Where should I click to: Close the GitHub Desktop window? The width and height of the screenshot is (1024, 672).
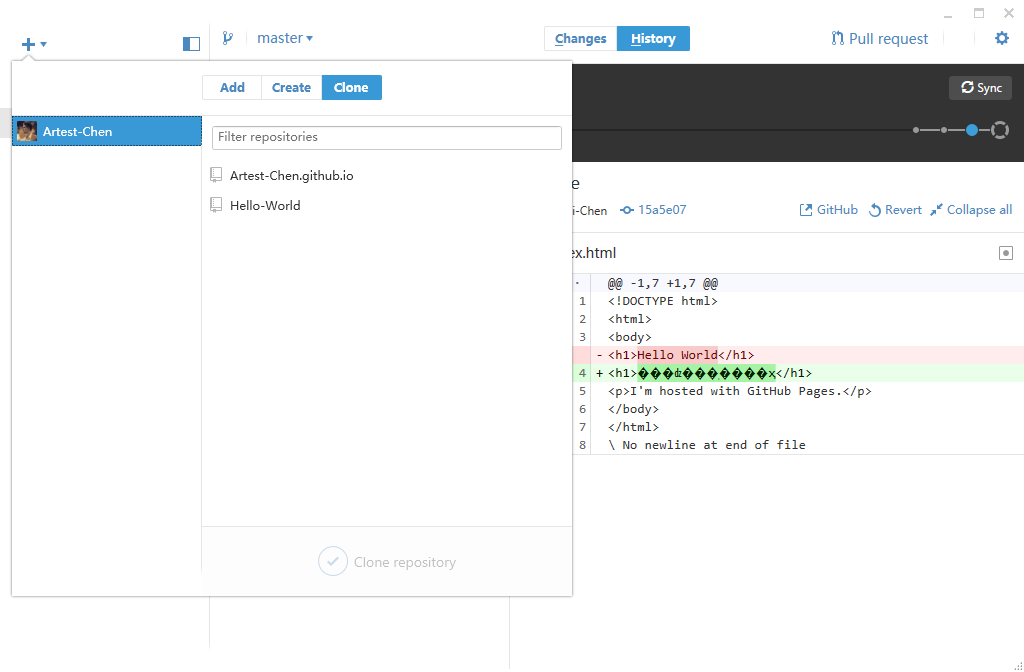pos(1009,13)
